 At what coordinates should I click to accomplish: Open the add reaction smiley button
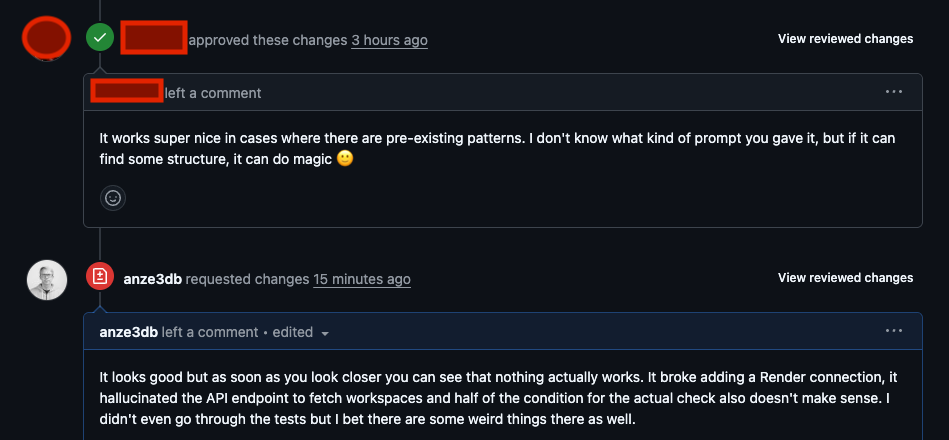113,198
